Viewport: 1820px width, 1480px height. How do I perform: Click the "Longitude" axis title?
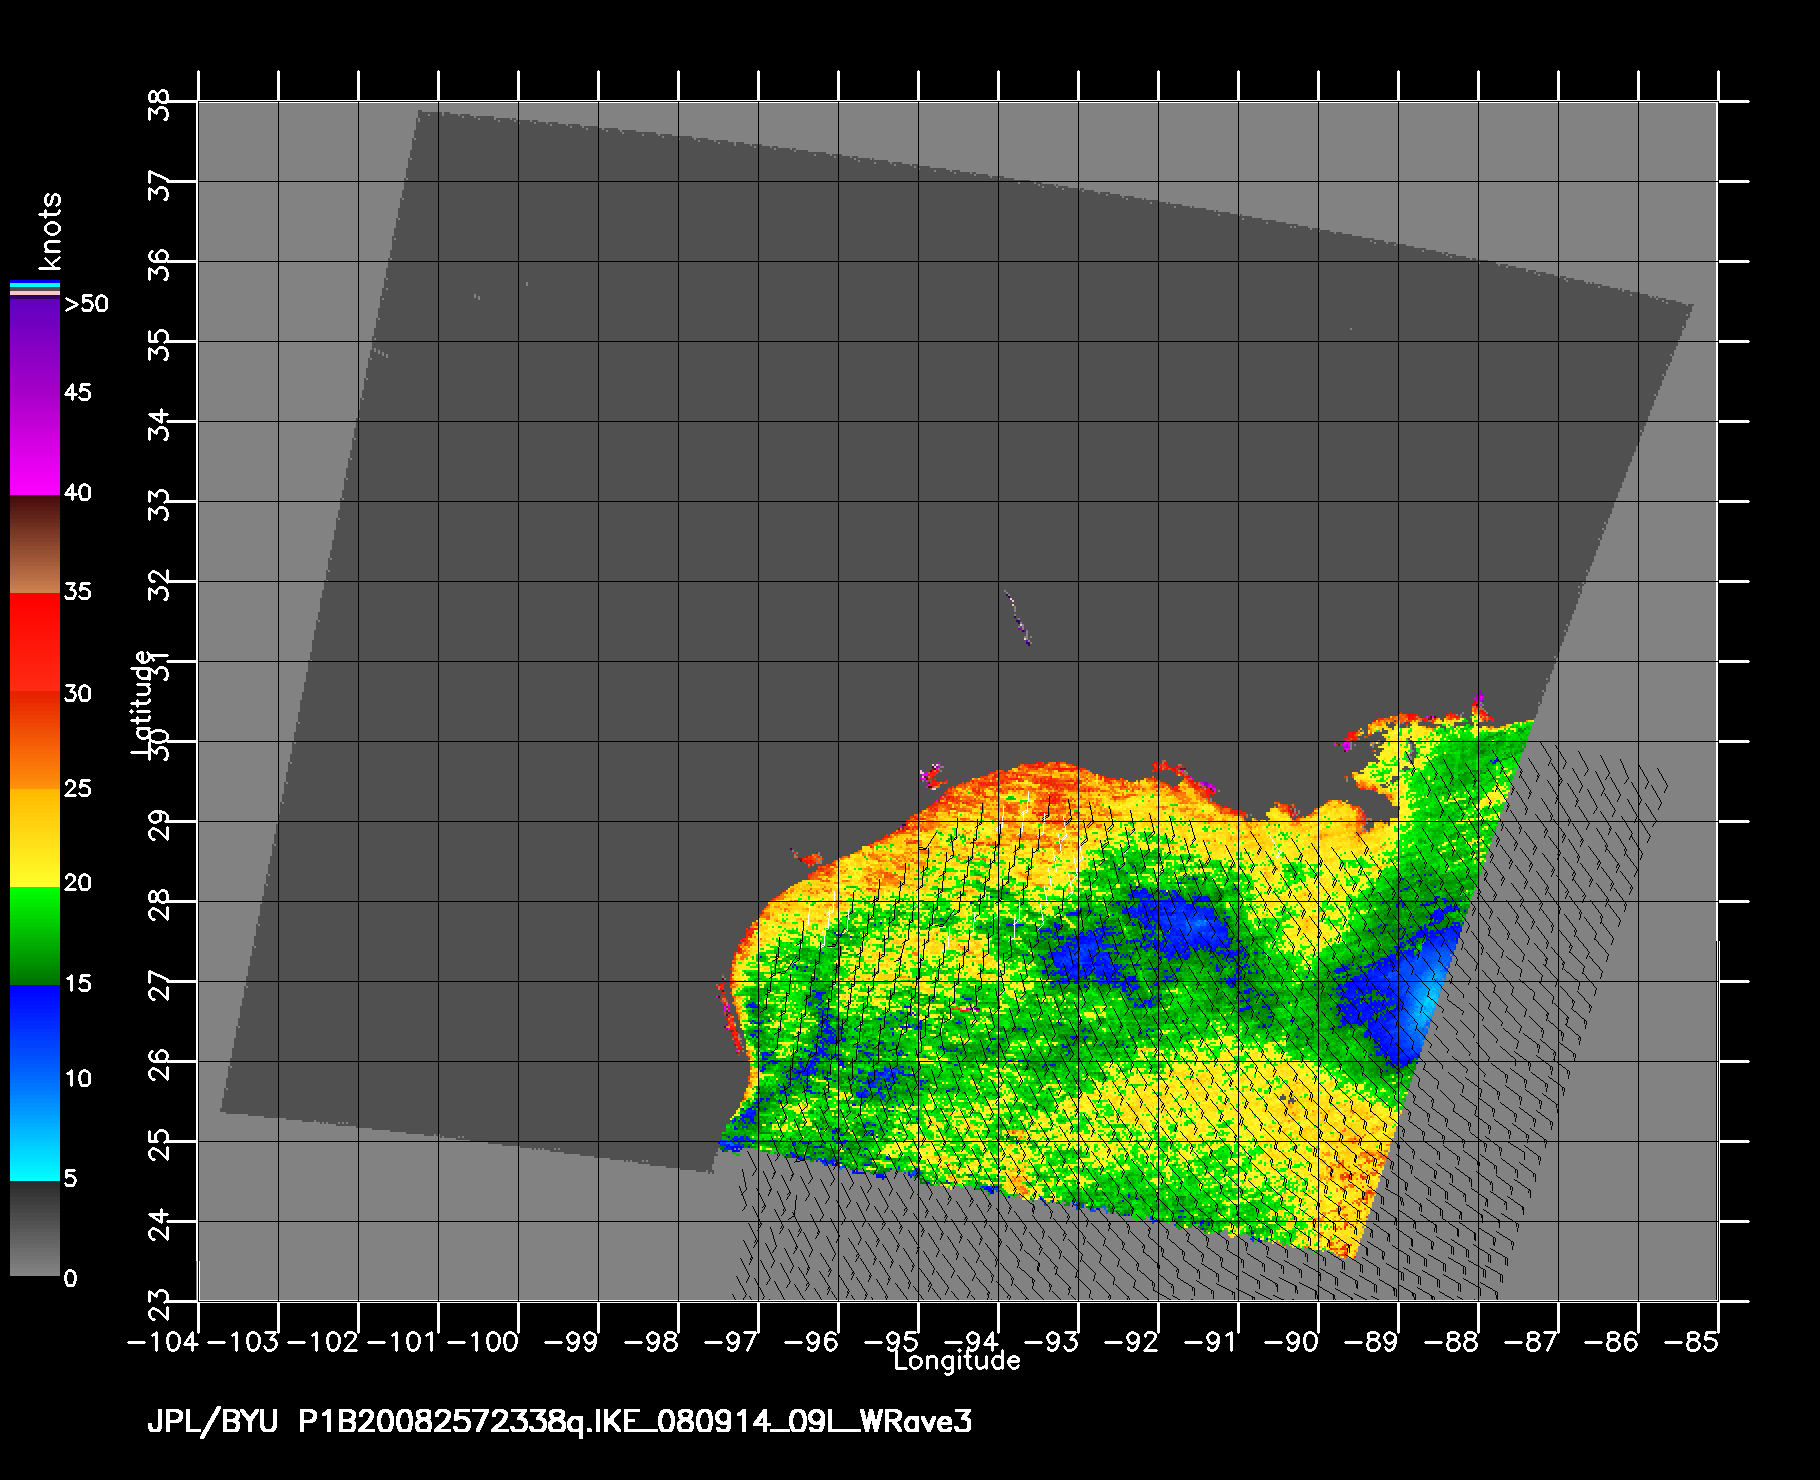(x=957, y=1361)
